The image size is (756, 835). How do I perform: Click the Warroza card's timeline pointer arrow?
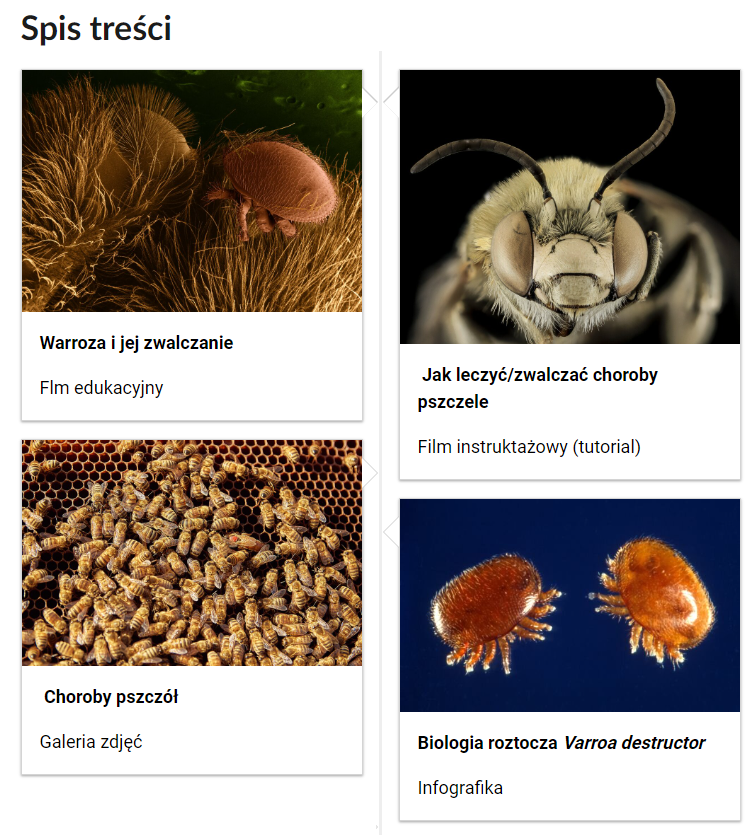[x=370, y=100]
